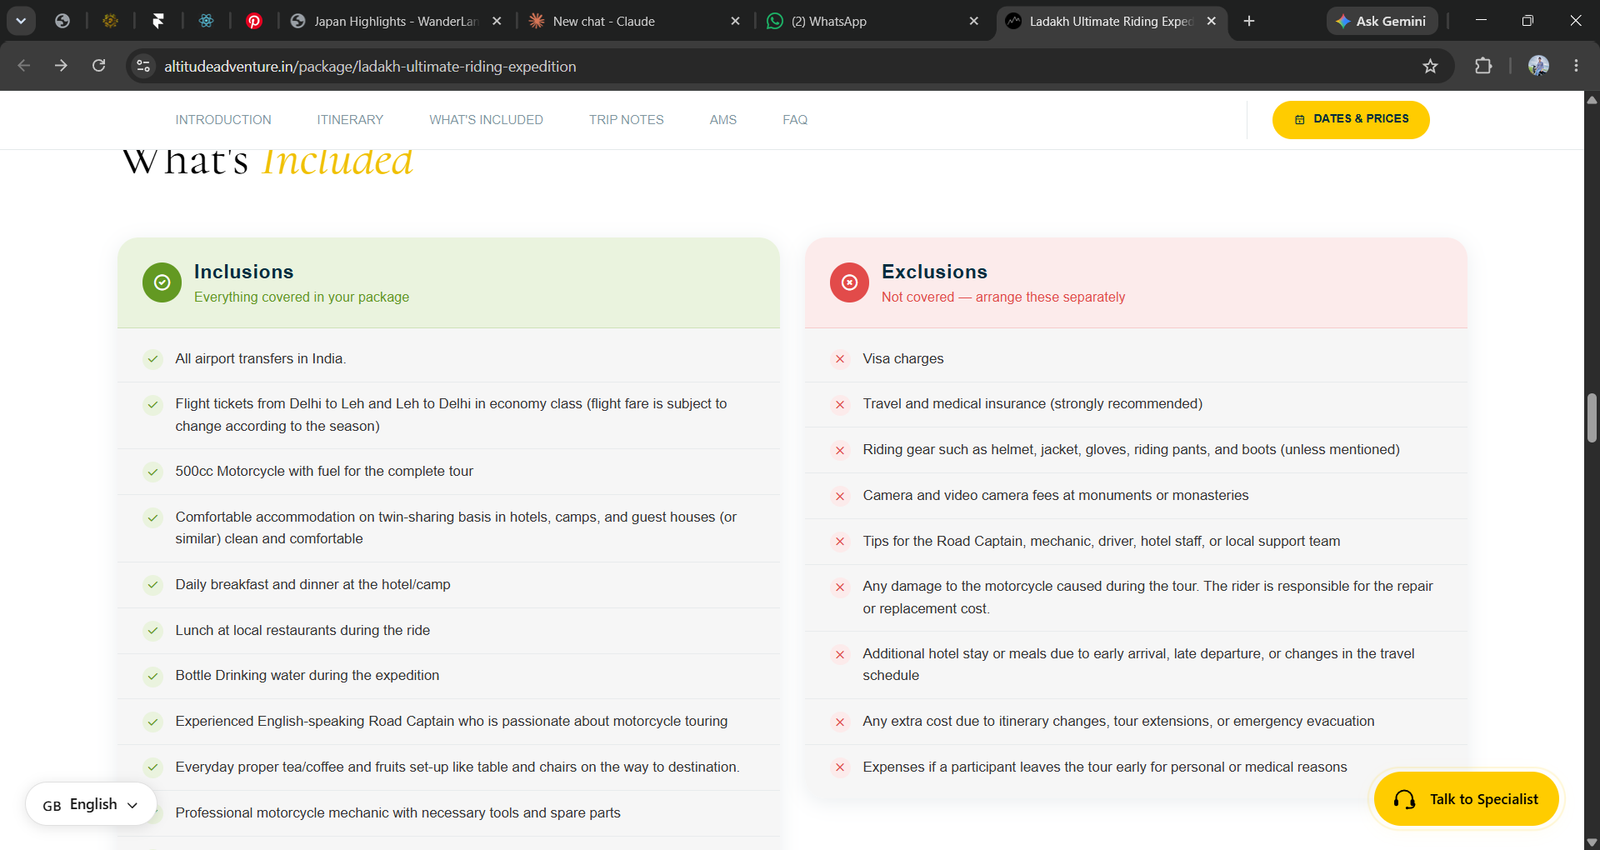Open browser extensions puzzle icon
This screenshot has width=1600, height=850.
click(1483, 66)
